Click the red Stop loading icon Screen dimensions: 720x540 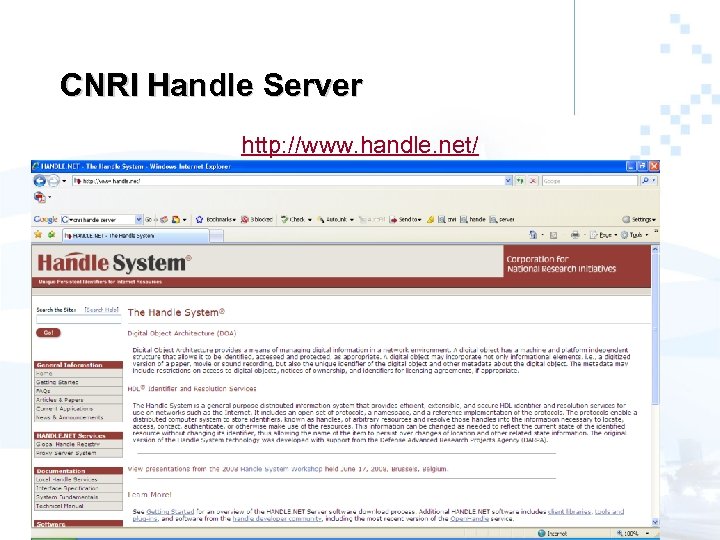pos(533,181)
